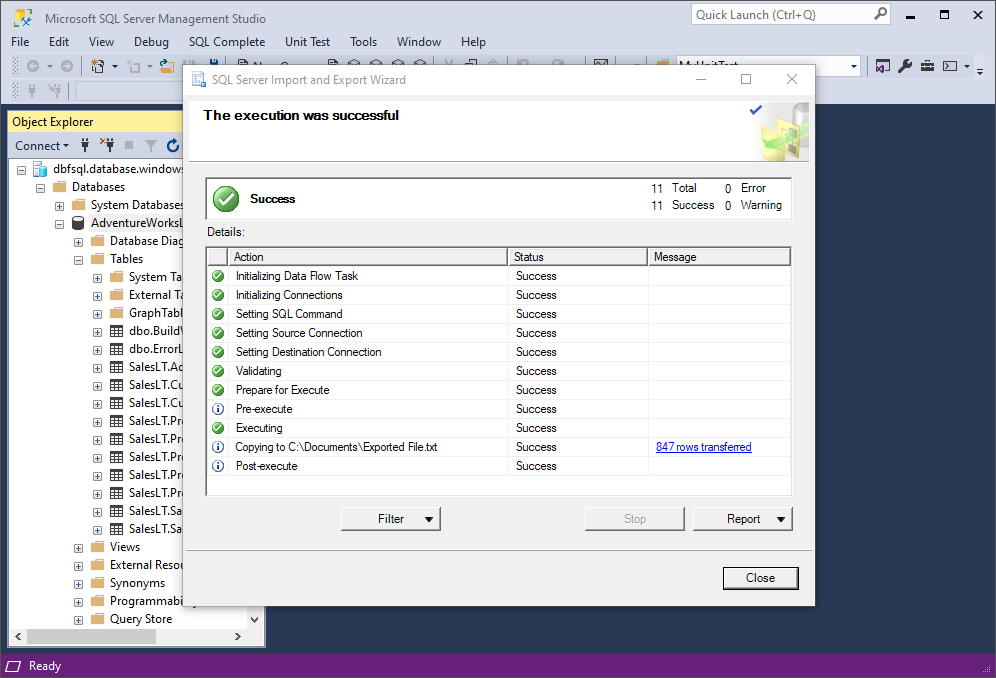996x678 pixels.
Task: Click the Connect Object Explorer plug icon
Action: [85, 146]
